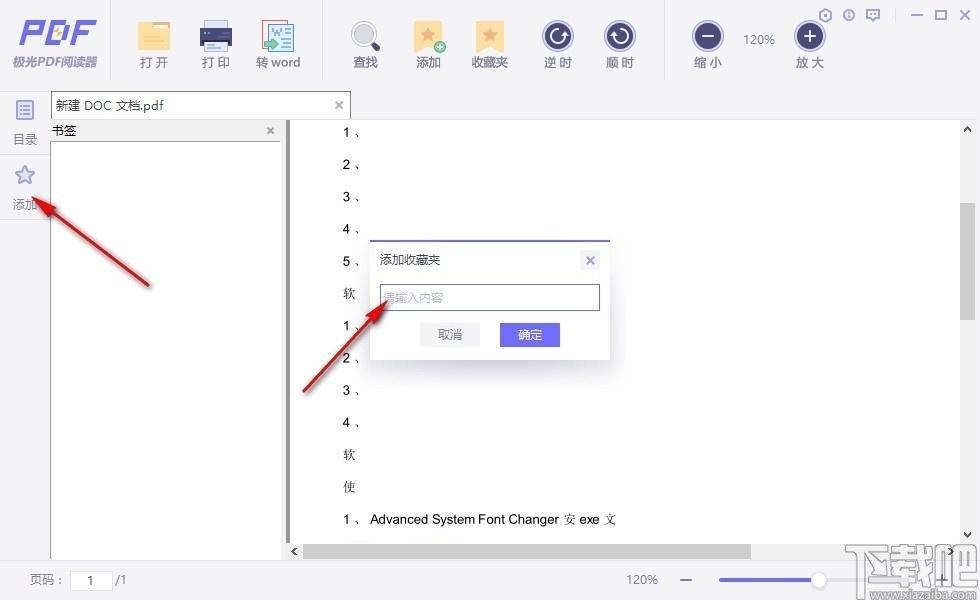Rotate counterclockwise with 逆时 icon
This screenshot has height=600, width=980.
click(558, 36)
